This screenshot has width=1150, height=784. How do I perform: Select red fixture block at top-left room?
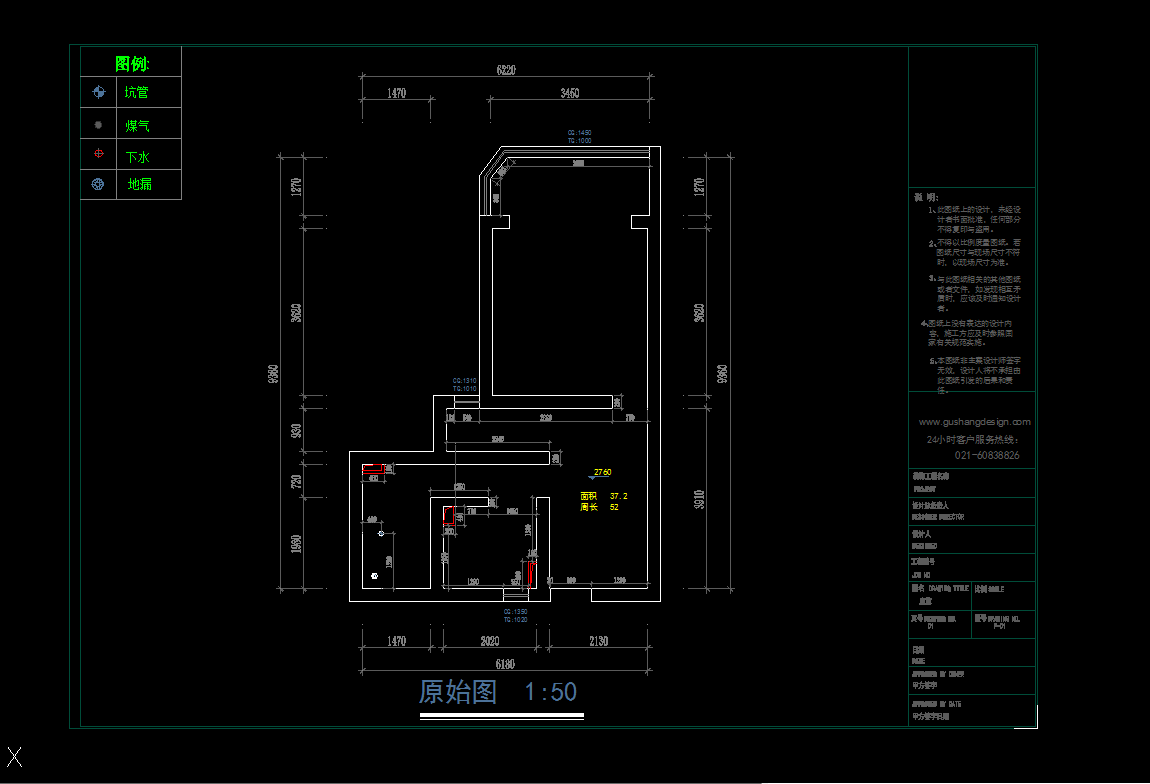[375, 467]
